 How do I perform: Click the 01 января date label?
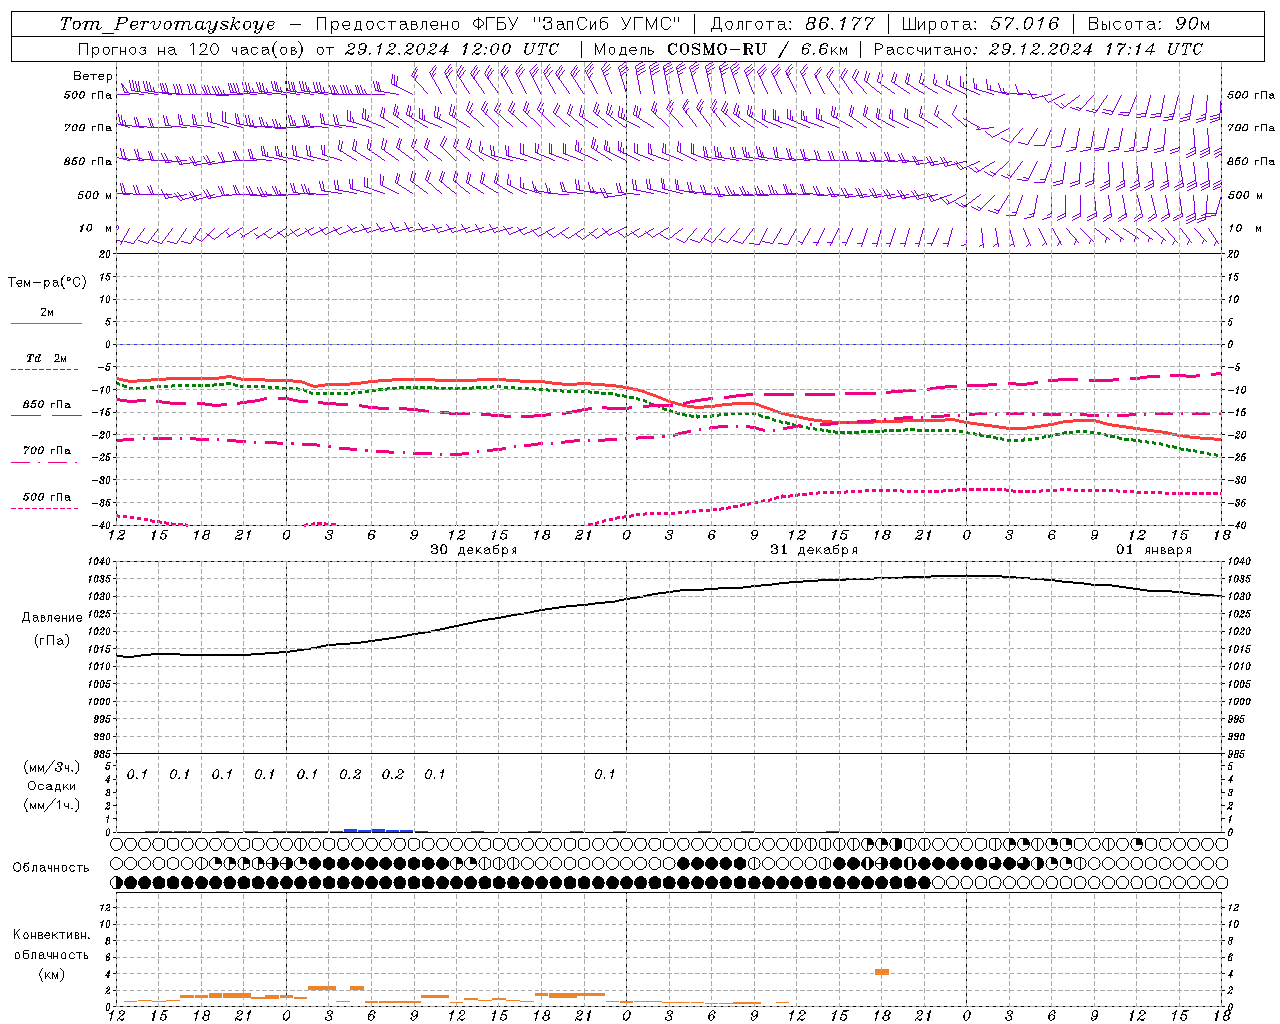[1154, 549]
